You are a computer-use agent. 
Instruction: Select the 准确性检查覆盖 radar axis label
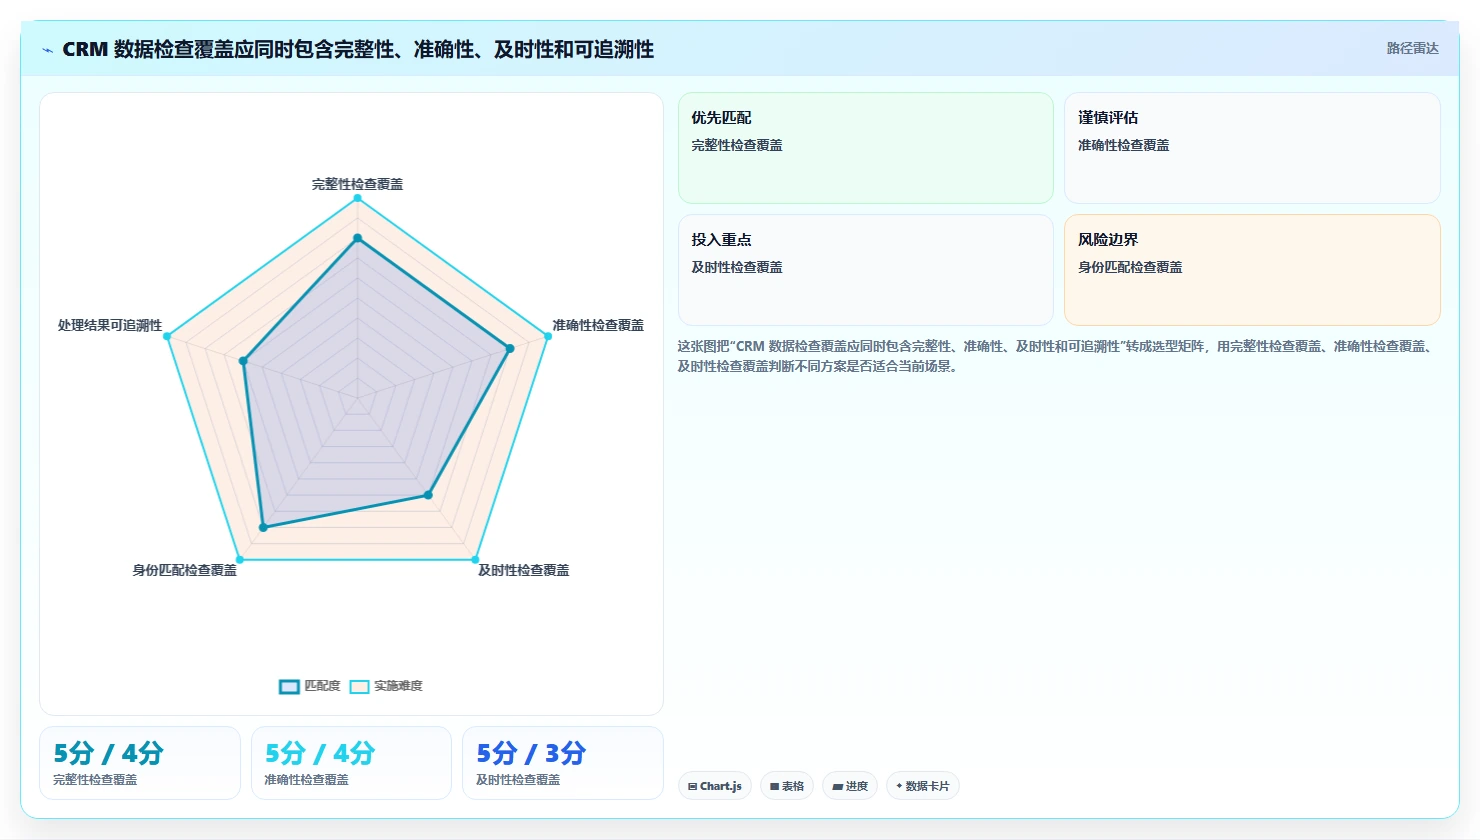[598, 325]
